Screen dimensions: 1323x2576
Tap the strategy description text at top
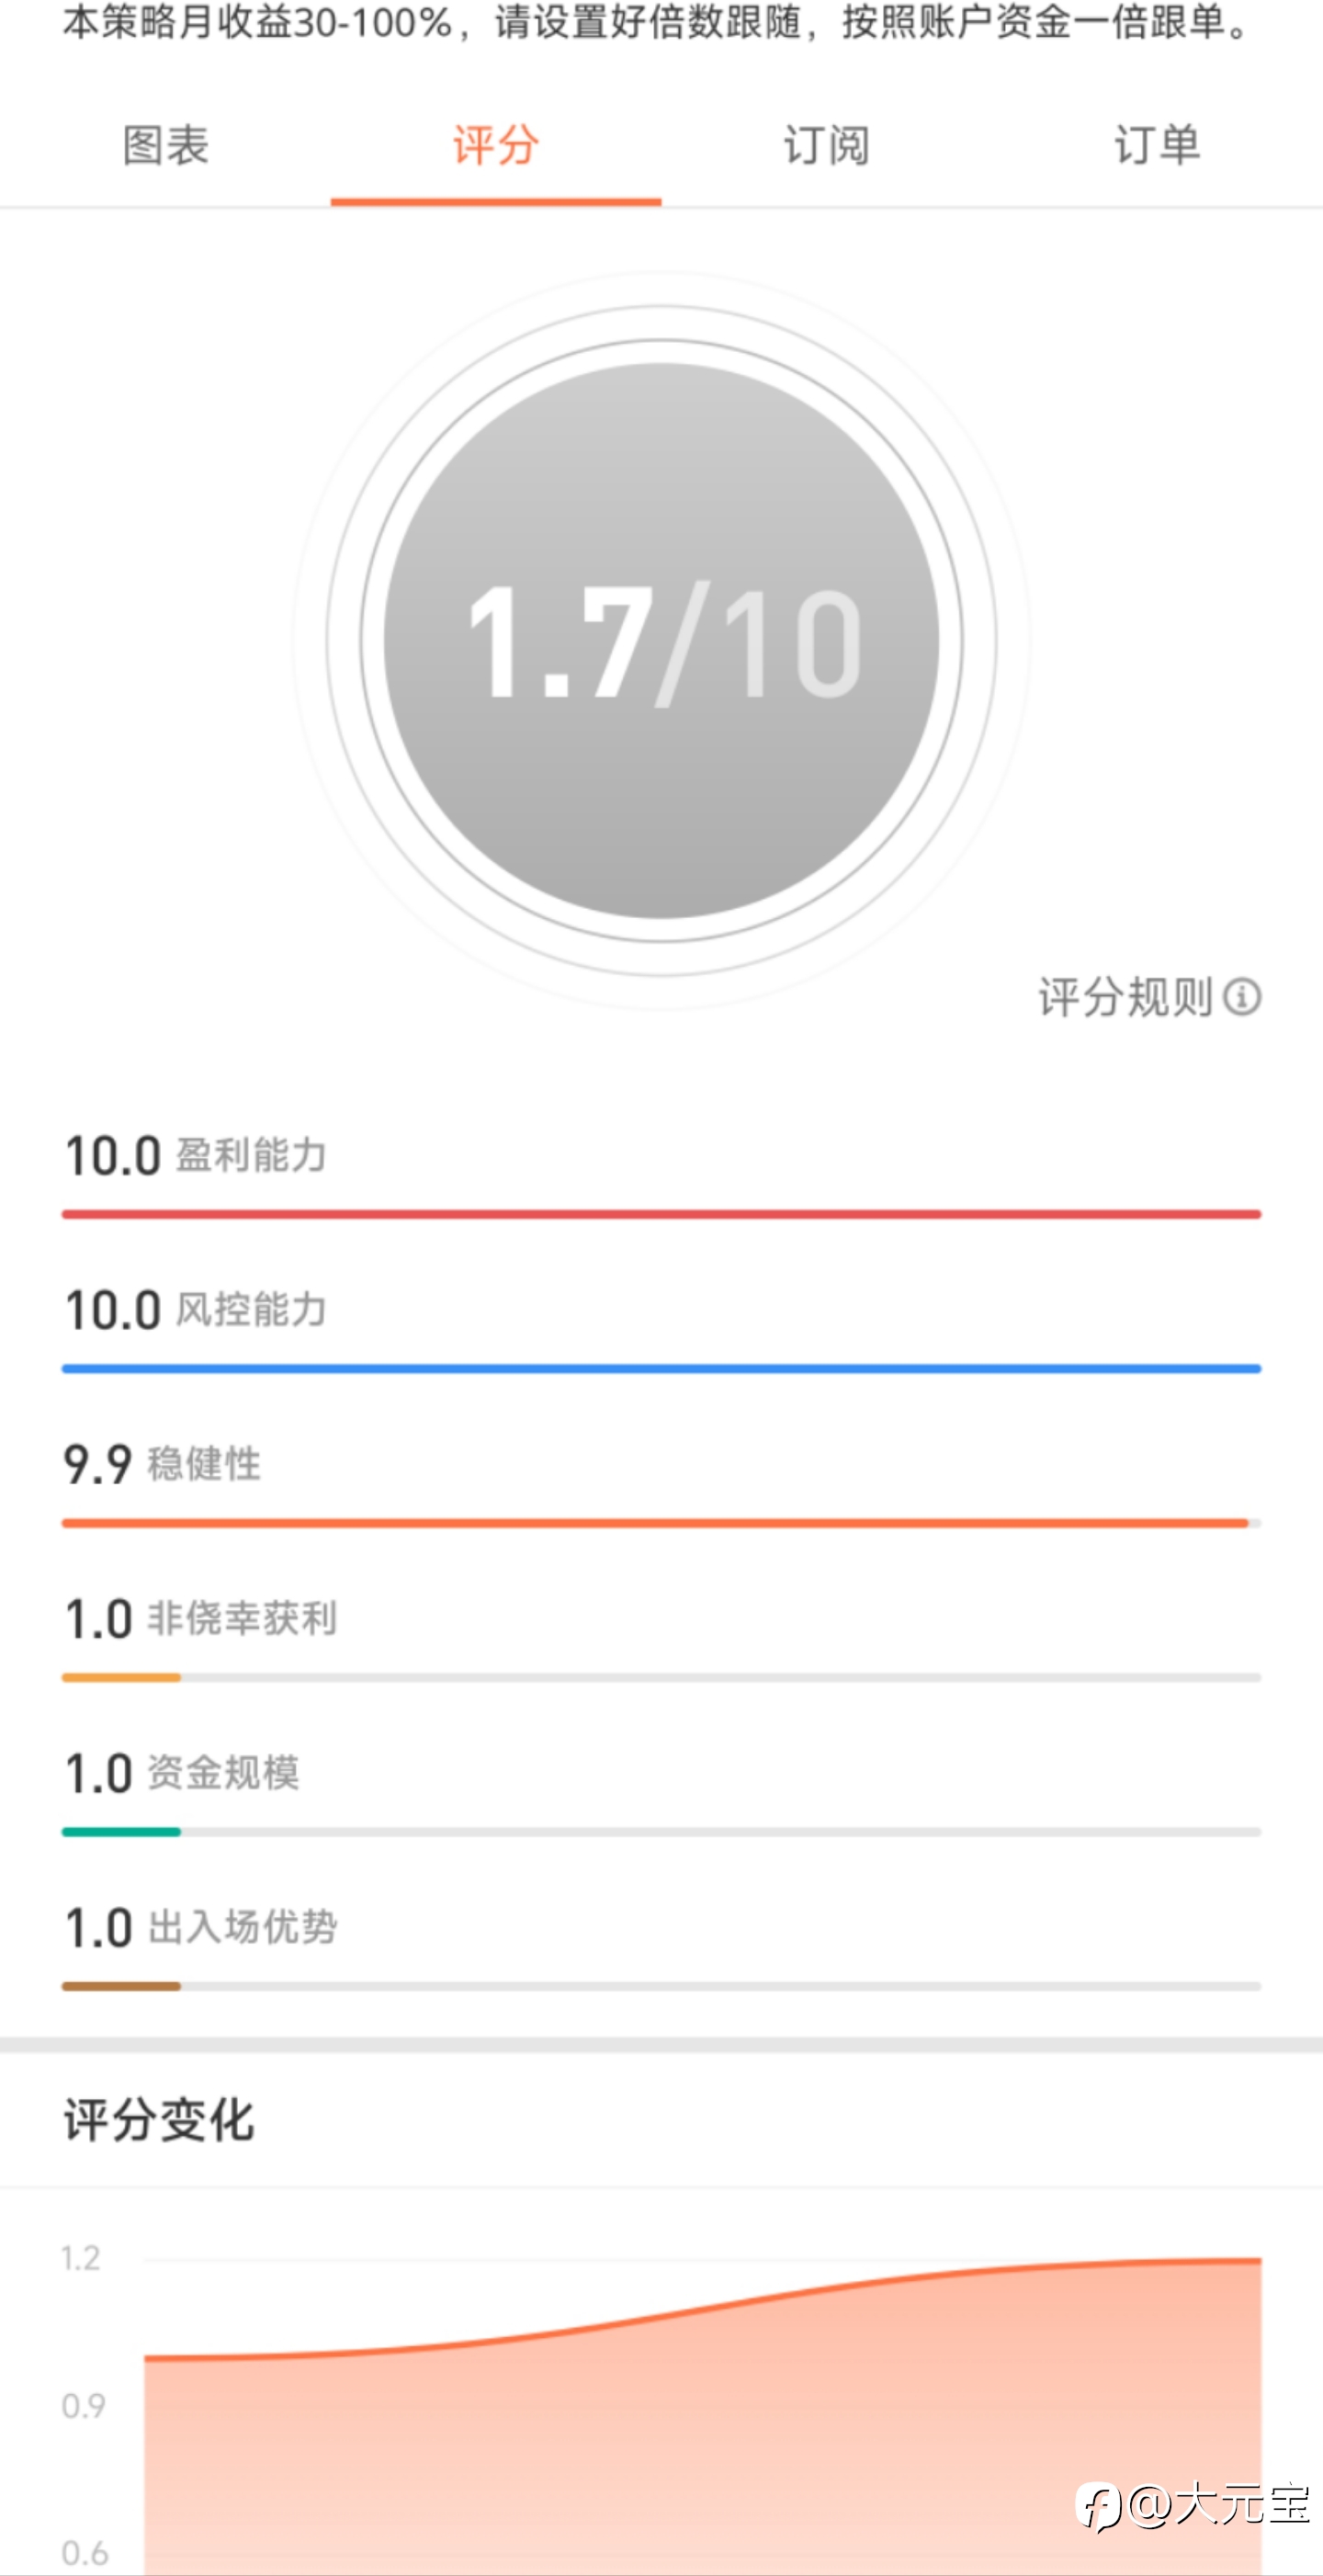point(656,22)
